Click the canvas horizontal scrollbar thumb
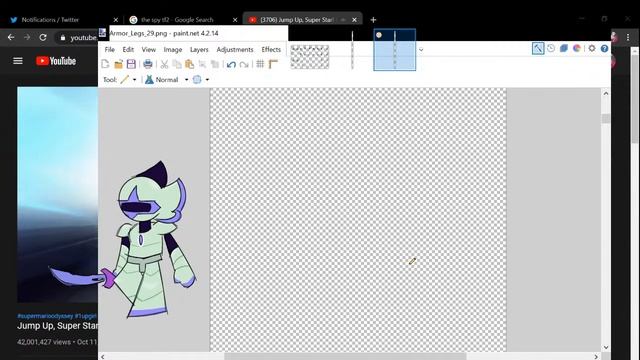Screen dimensions: 640x360 coord(345,357)
